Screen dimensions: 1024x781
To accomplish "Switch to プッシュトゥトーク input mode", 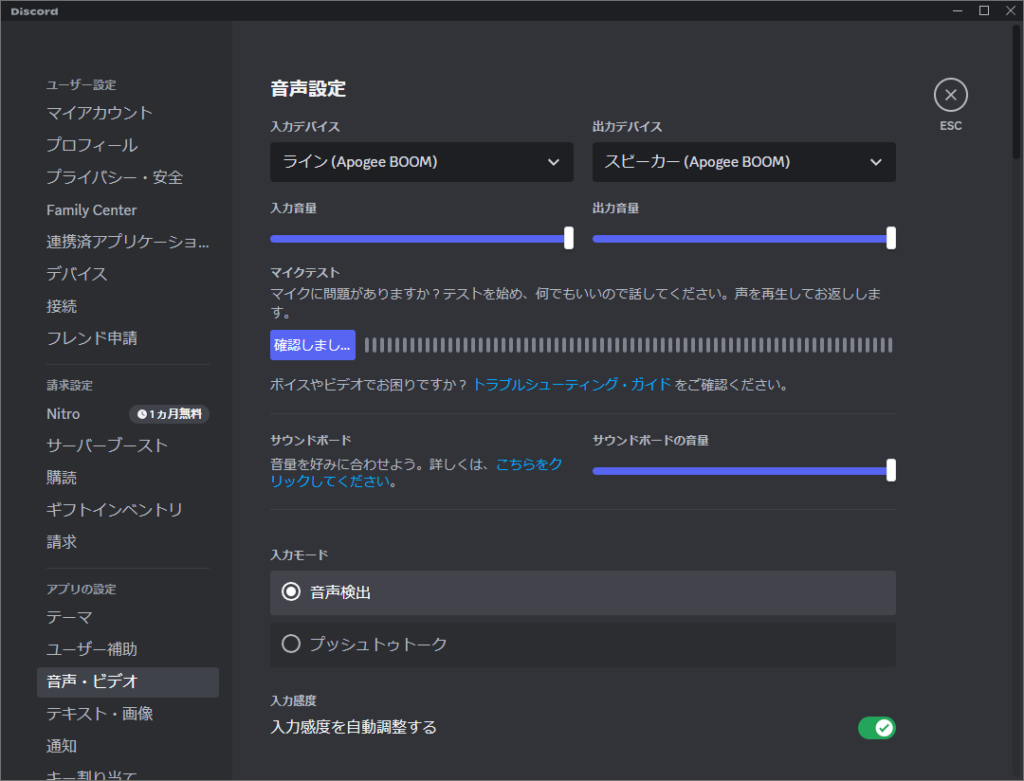I will 581,644.
